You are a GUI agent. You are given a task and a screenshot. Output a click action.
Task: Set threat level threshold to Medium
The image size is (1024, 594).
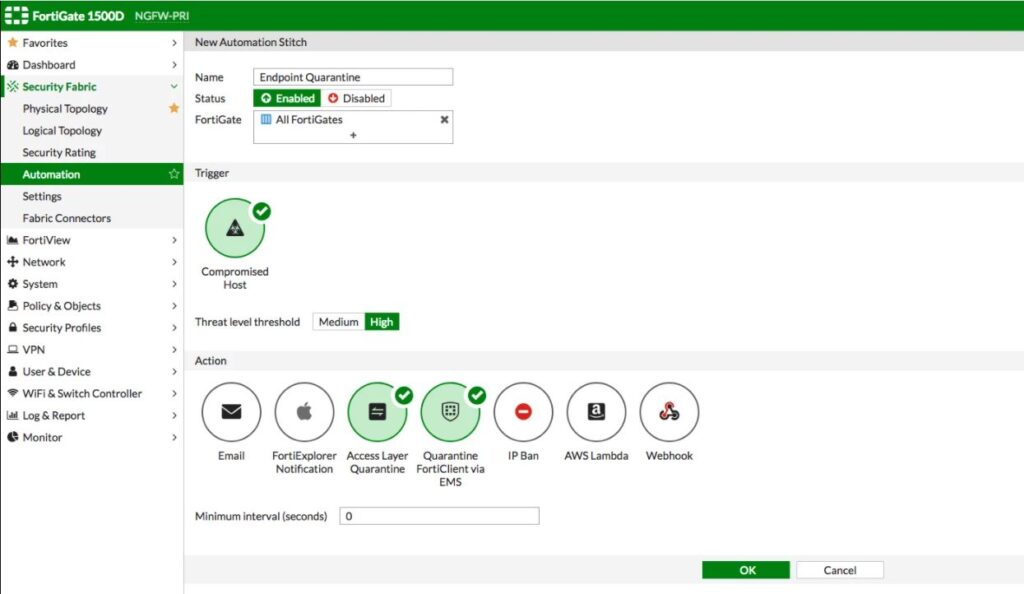click(338, 322)
